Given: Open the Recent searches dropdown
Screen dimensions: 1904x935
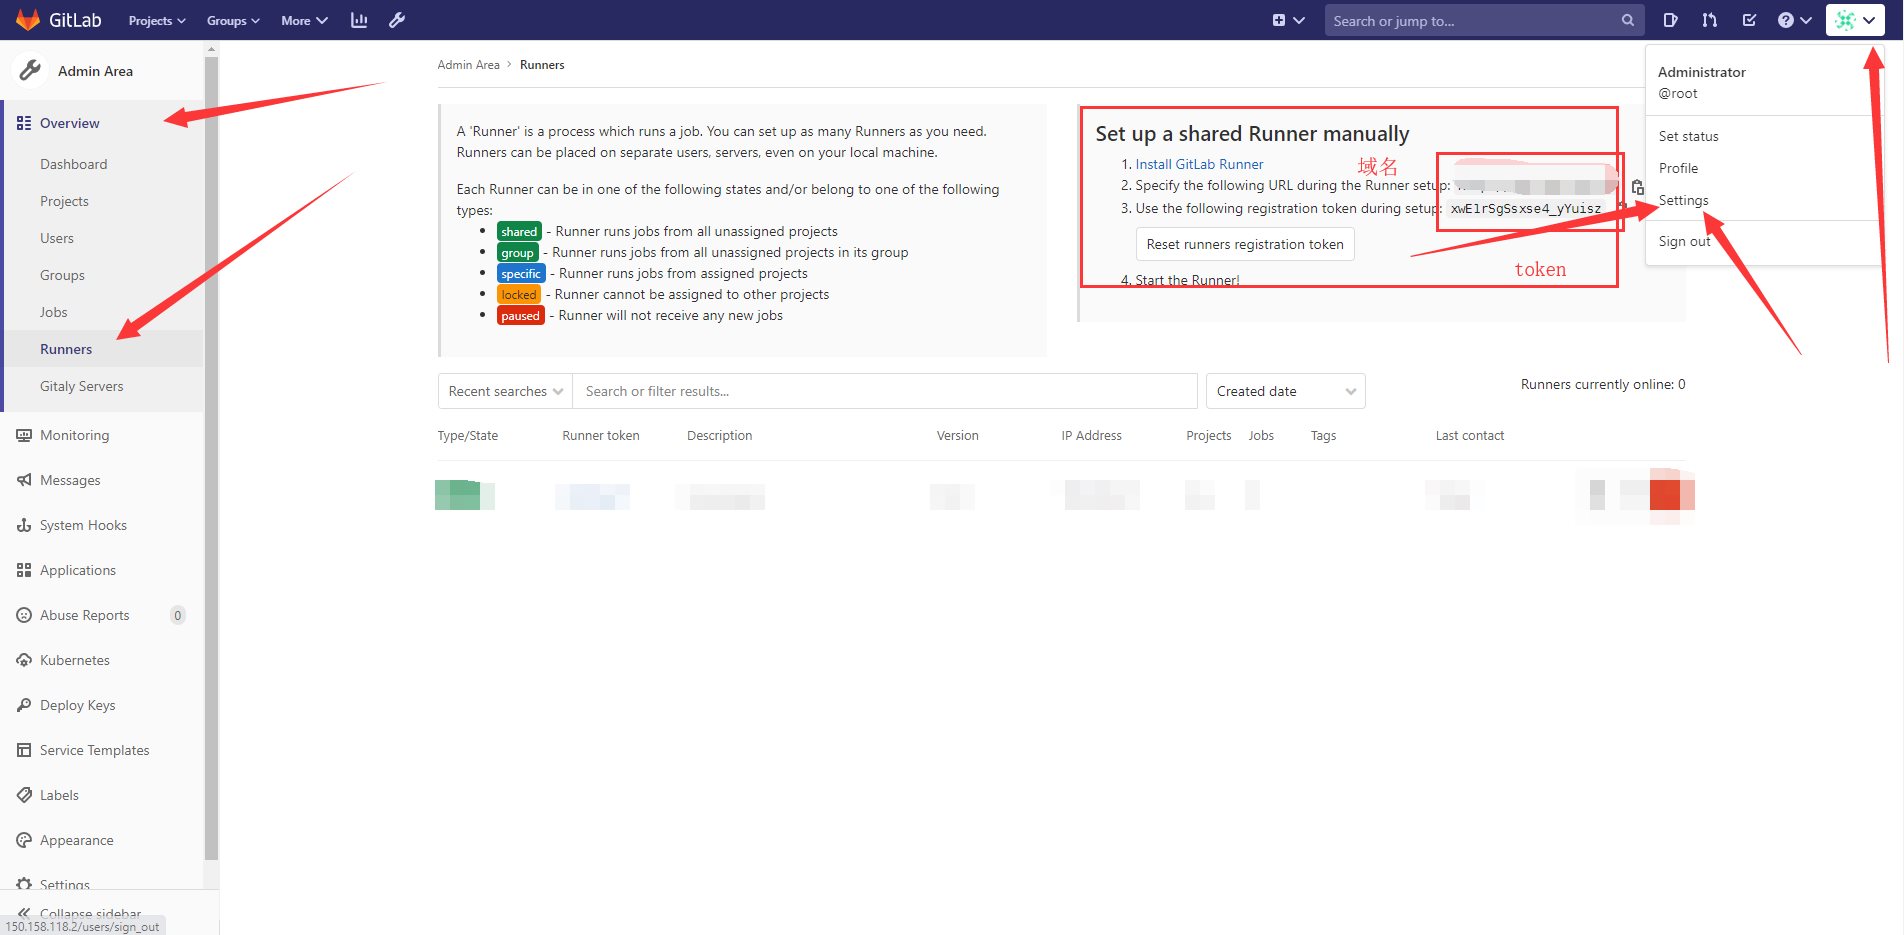Looking at the screenshot, I should click(505, 391).
